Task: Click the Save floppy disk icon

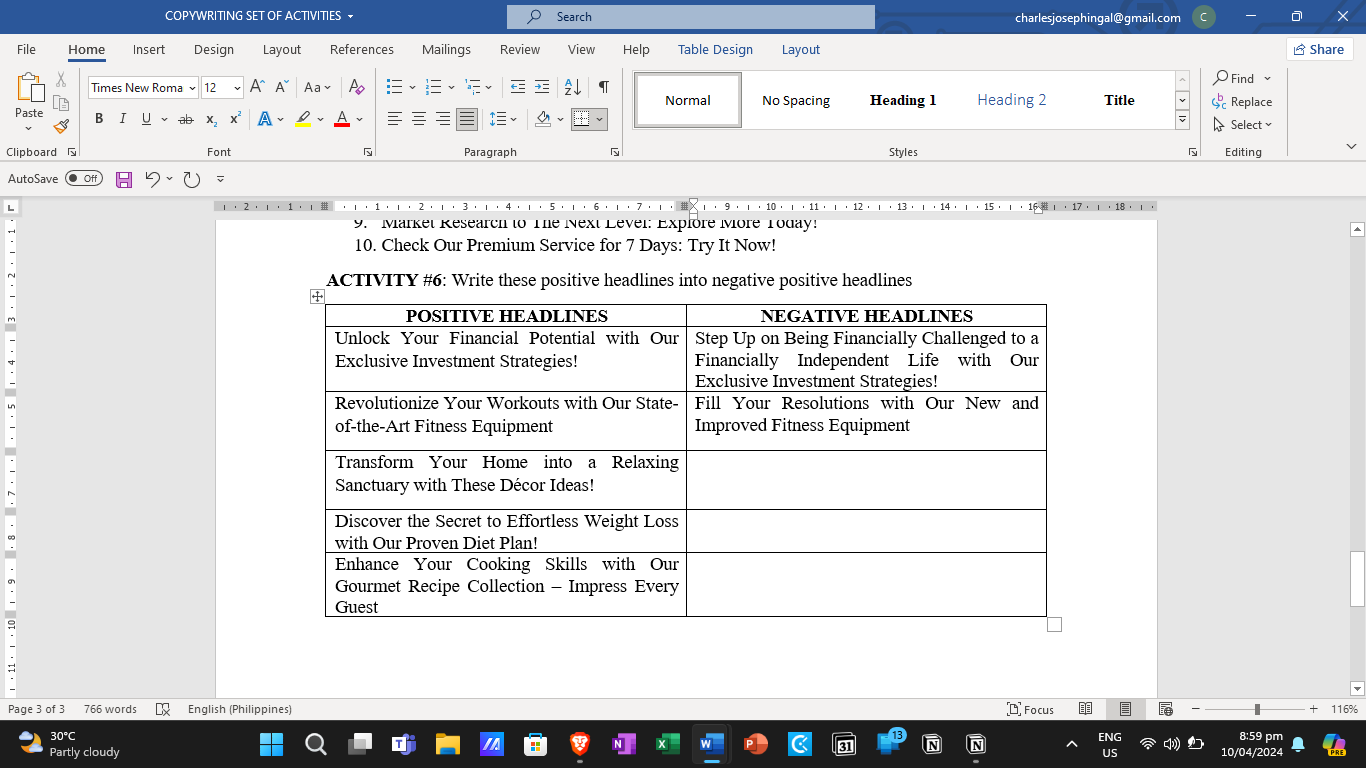Action: [x=124, y=179]
